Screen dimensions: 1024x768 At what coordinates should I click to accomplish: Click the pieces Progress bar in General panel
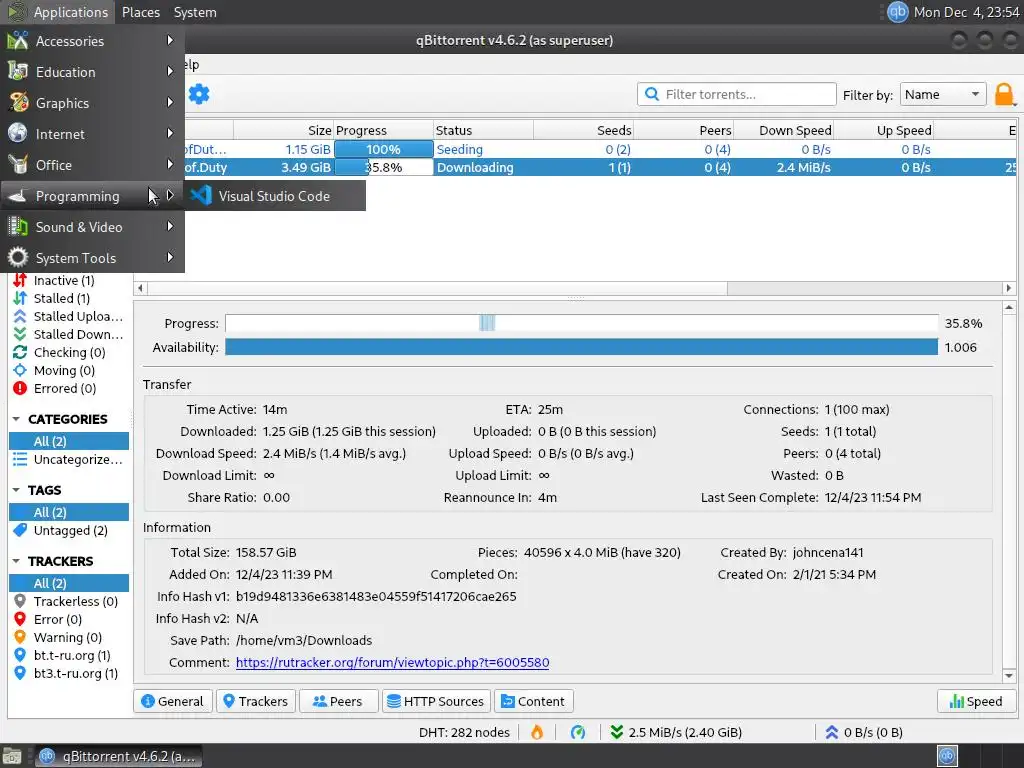(582, 323)
